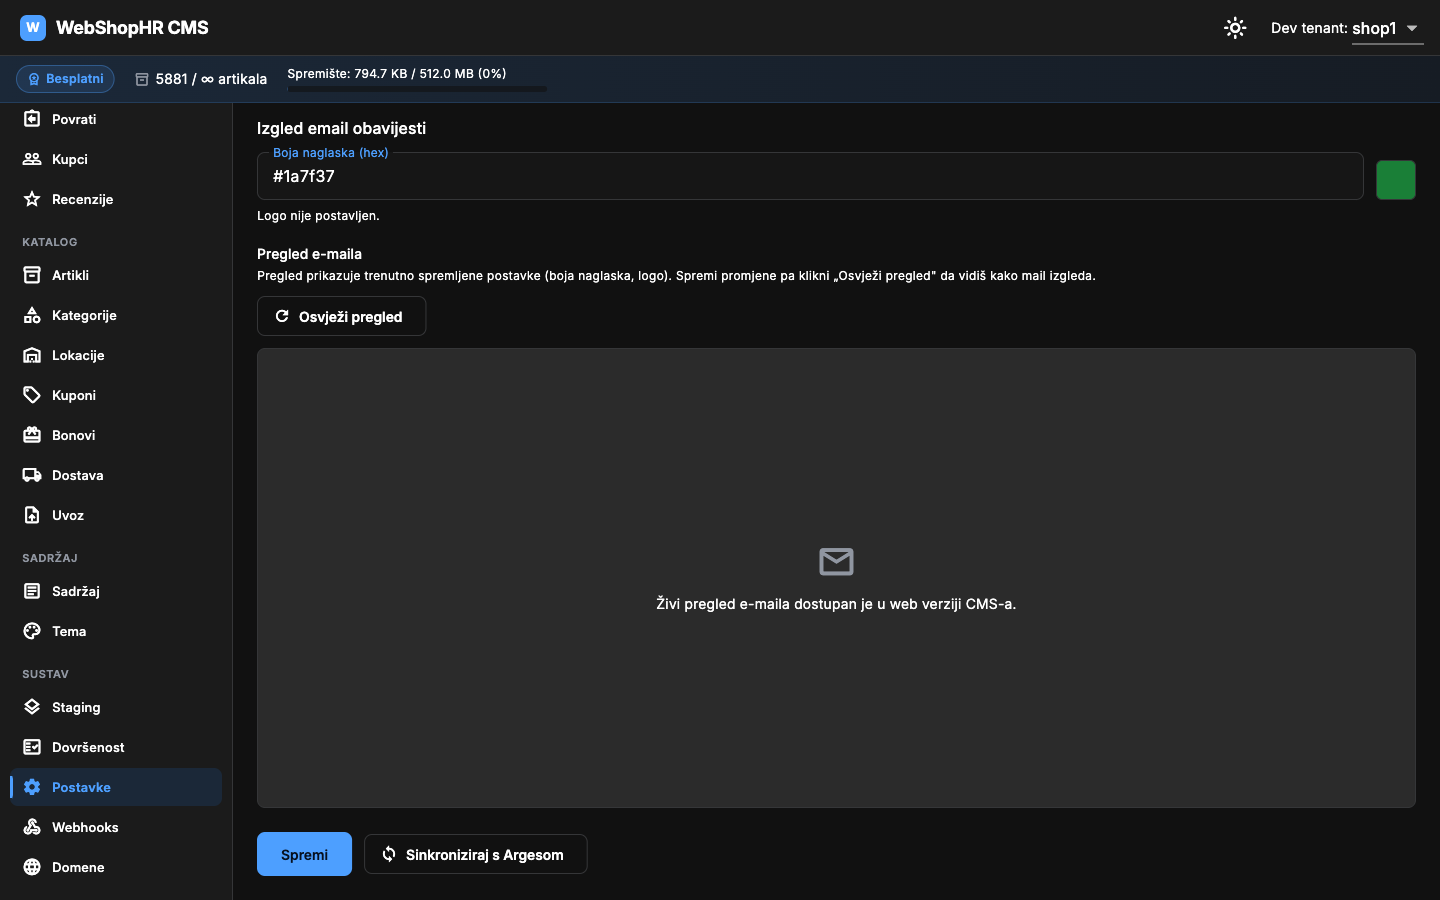This screenshot has width=1440, height=900.
Task: Click the Sadržaj label in sidebar
Action: pos(76,591)
